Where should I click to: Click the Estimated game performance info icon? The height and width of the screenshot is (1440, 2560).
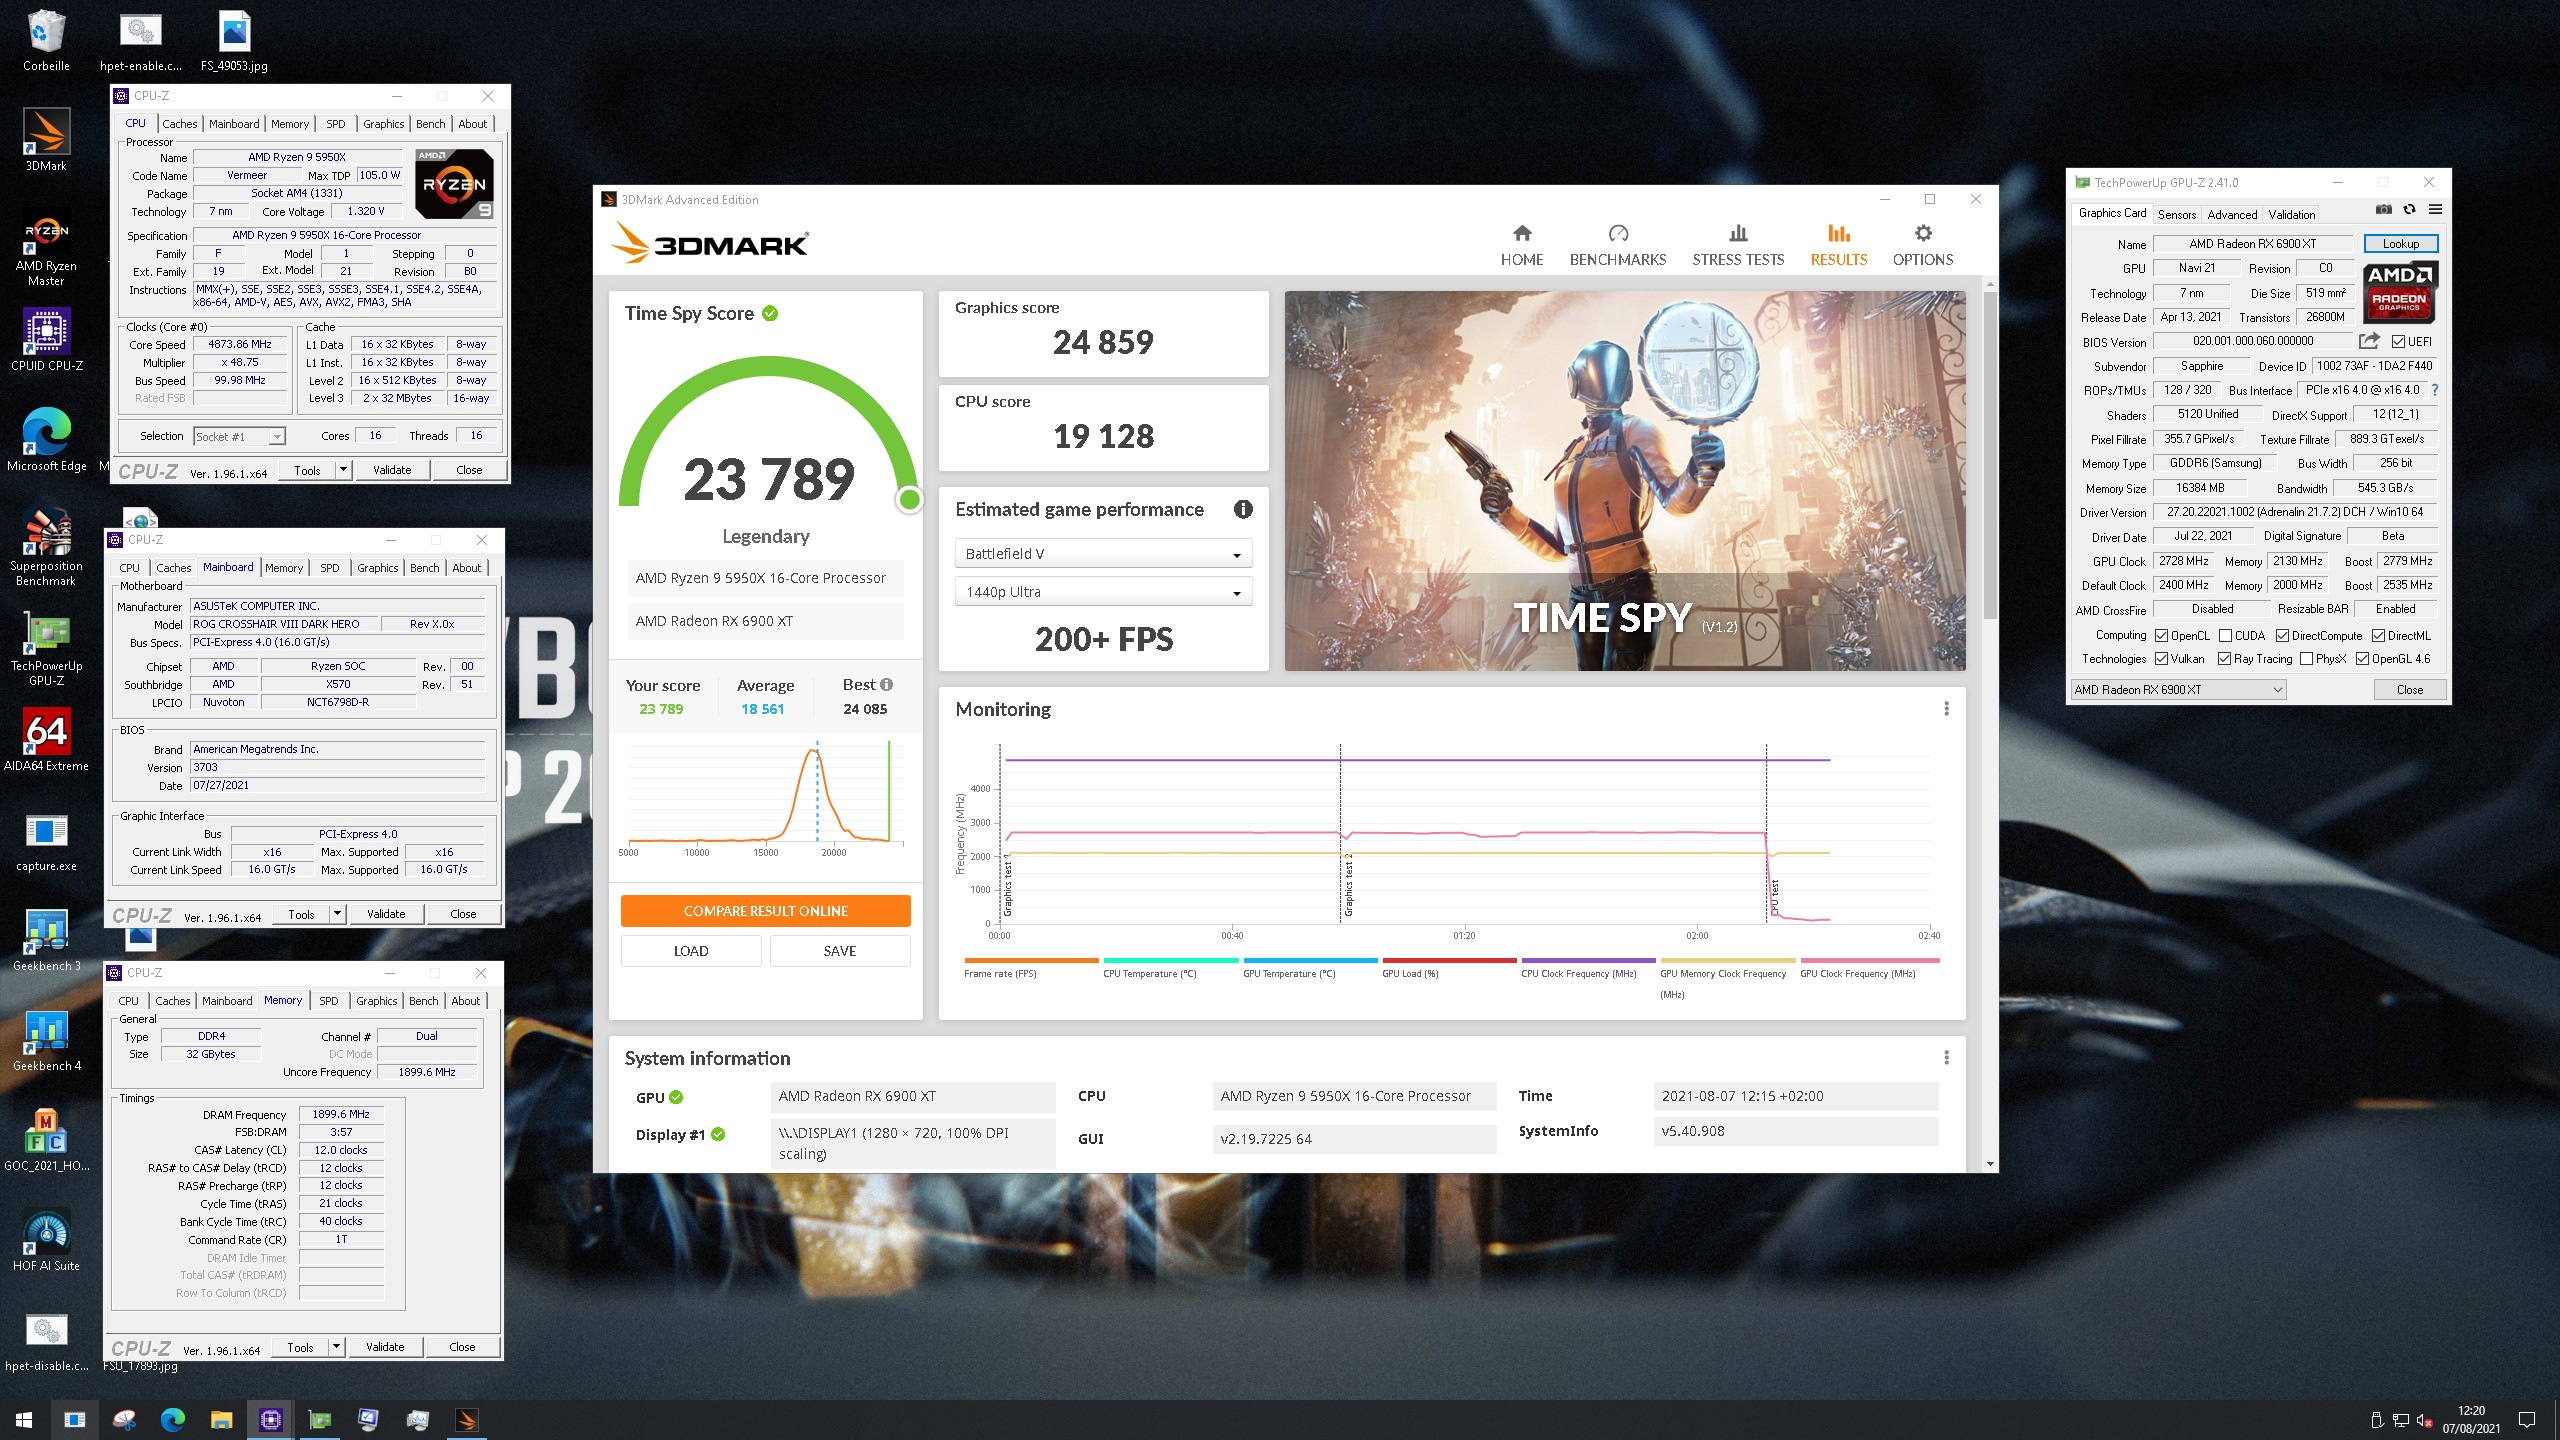point(1243,509)
